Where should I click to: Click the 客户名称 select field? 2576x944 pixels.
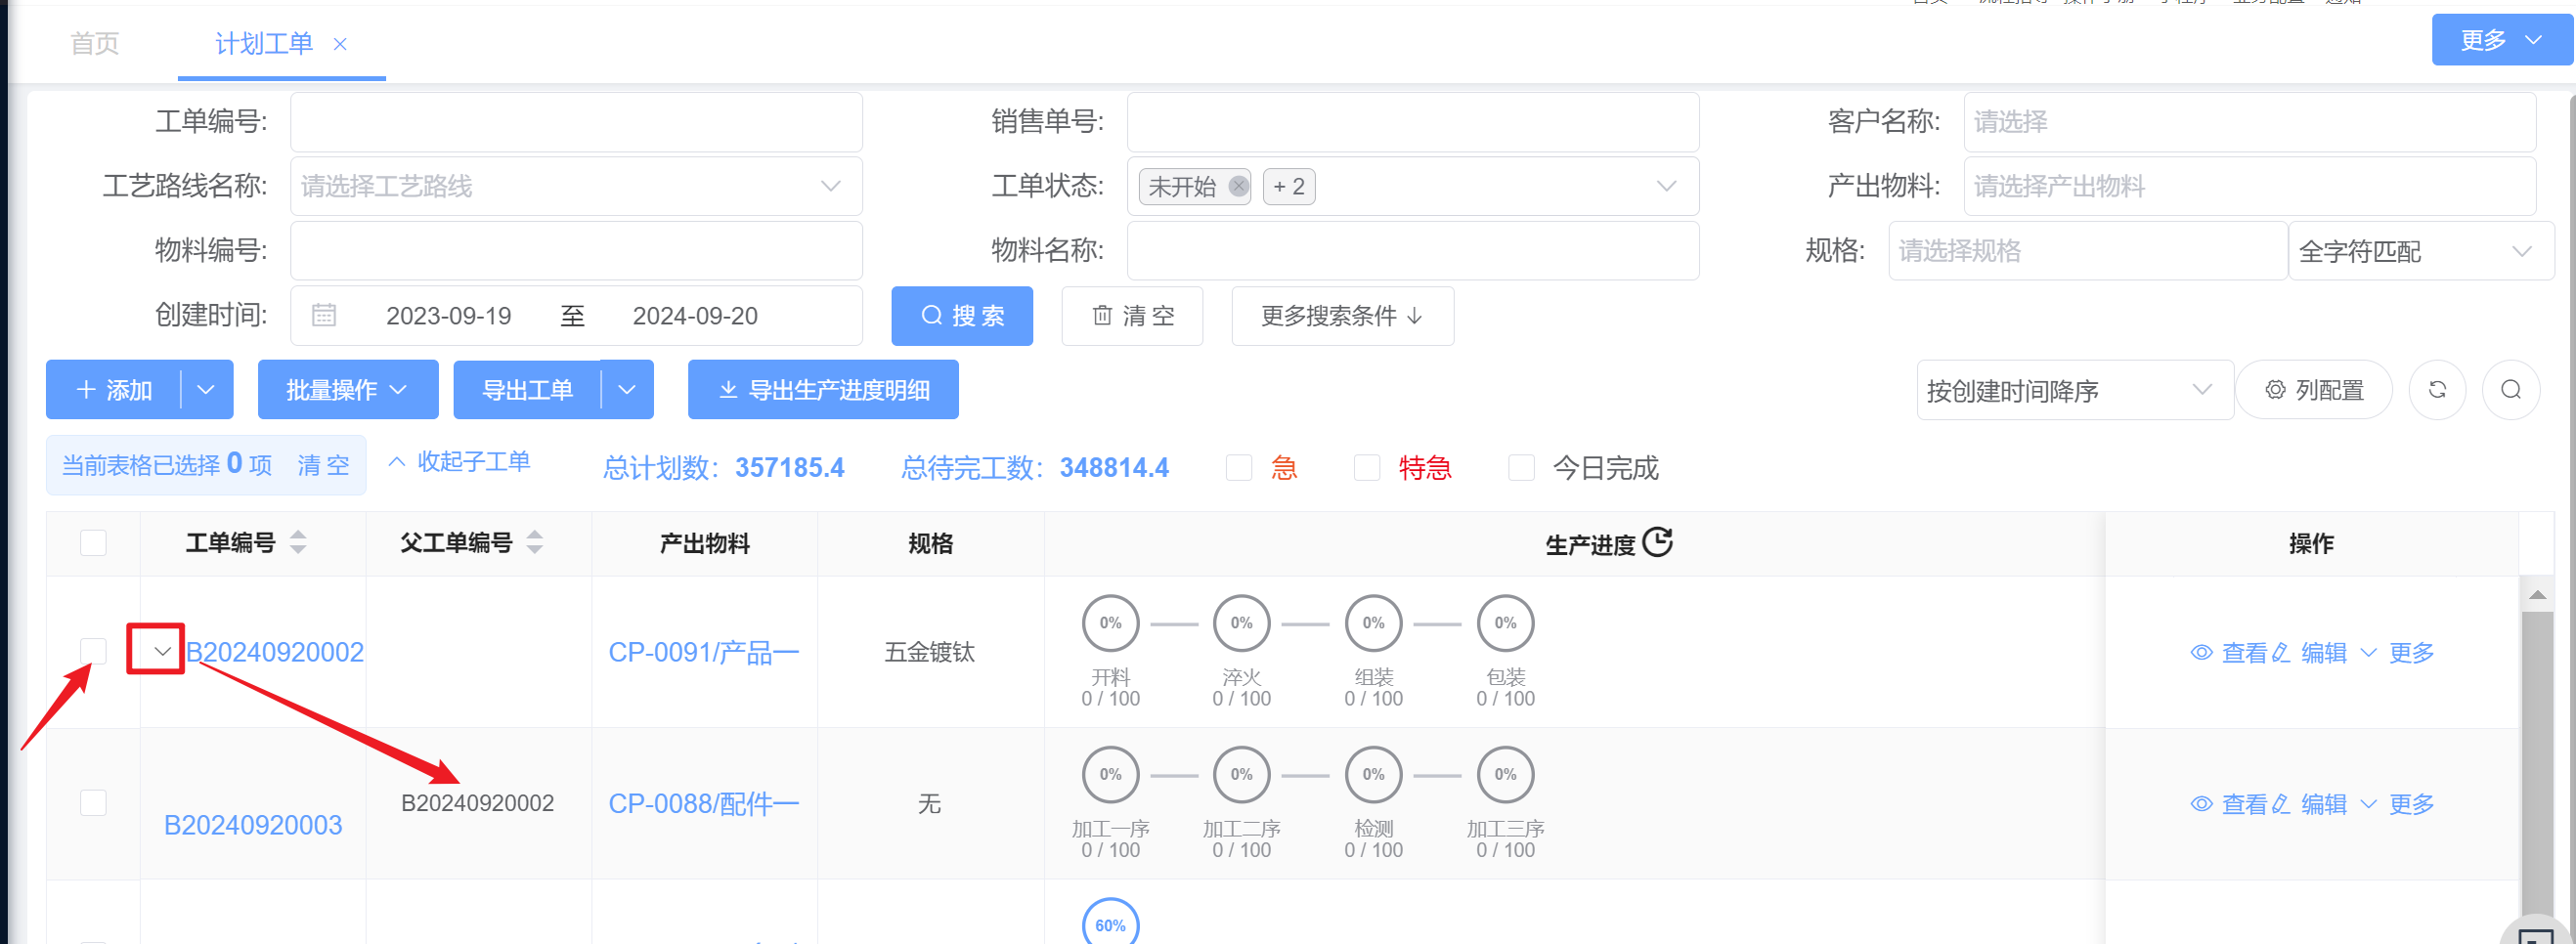click(2249, 122)
